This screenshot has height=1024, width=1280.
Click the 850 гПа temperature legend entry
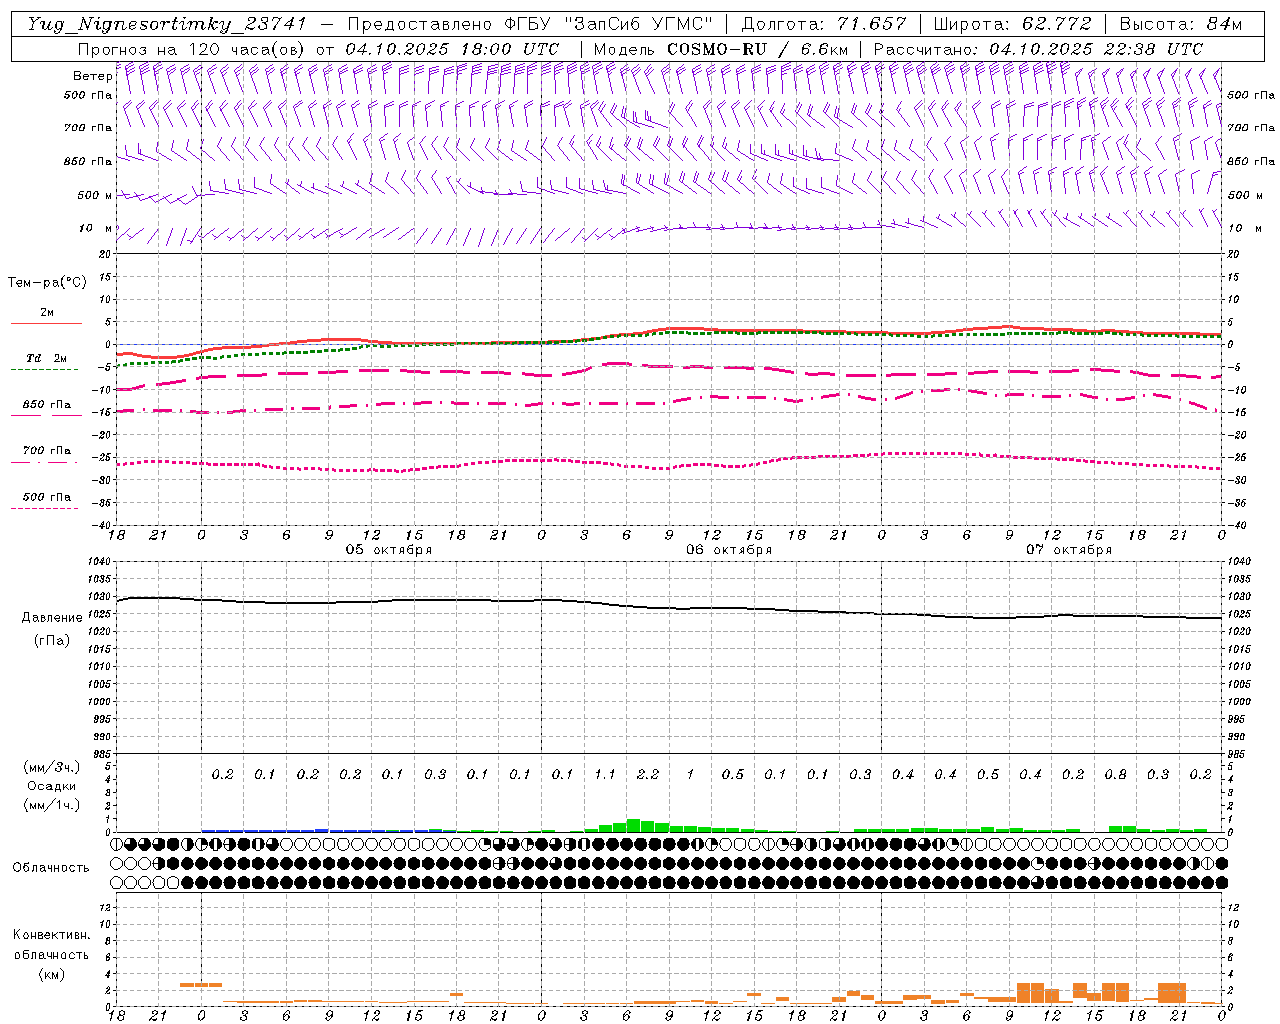47,405
